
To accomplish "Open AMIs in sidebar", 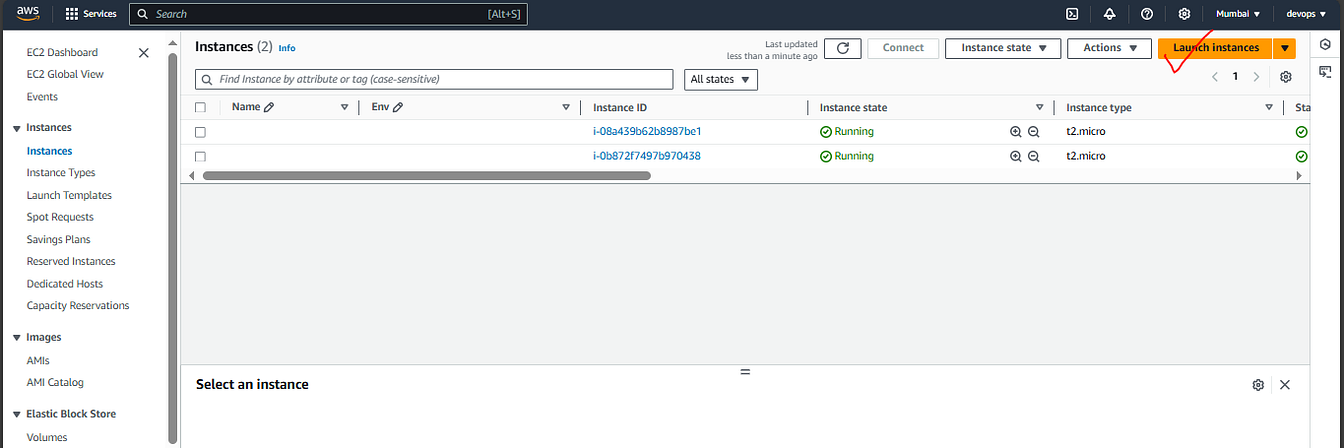I will point(38,360).
